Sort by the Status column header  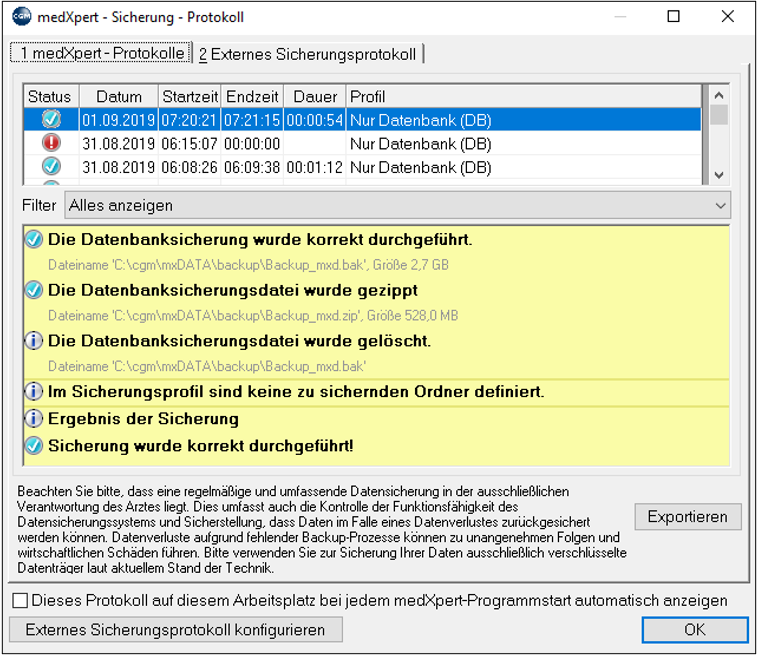pos(51,96)
